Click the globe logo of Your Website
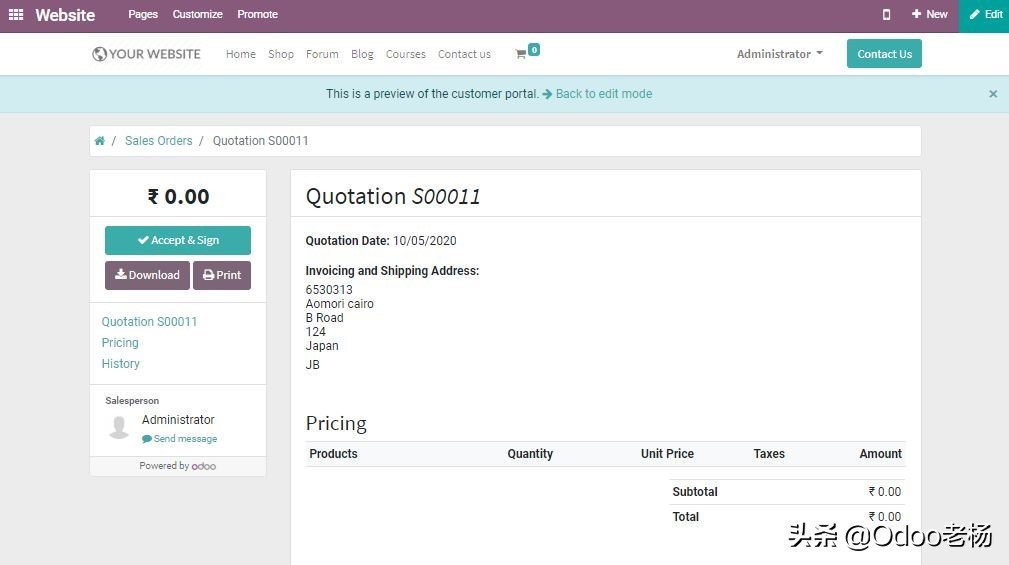 99,54
